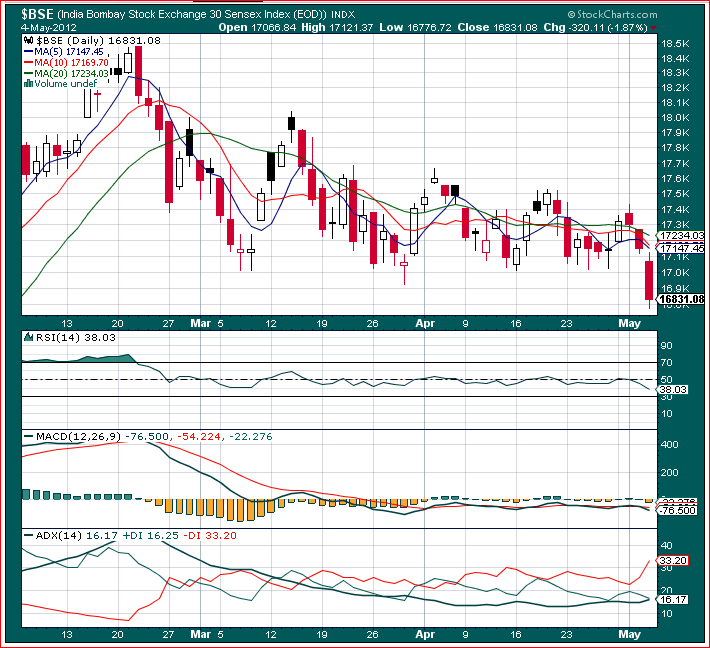Click the -DI 33.20 legend label
710x648 pixels.
click(x=210, y=536)
